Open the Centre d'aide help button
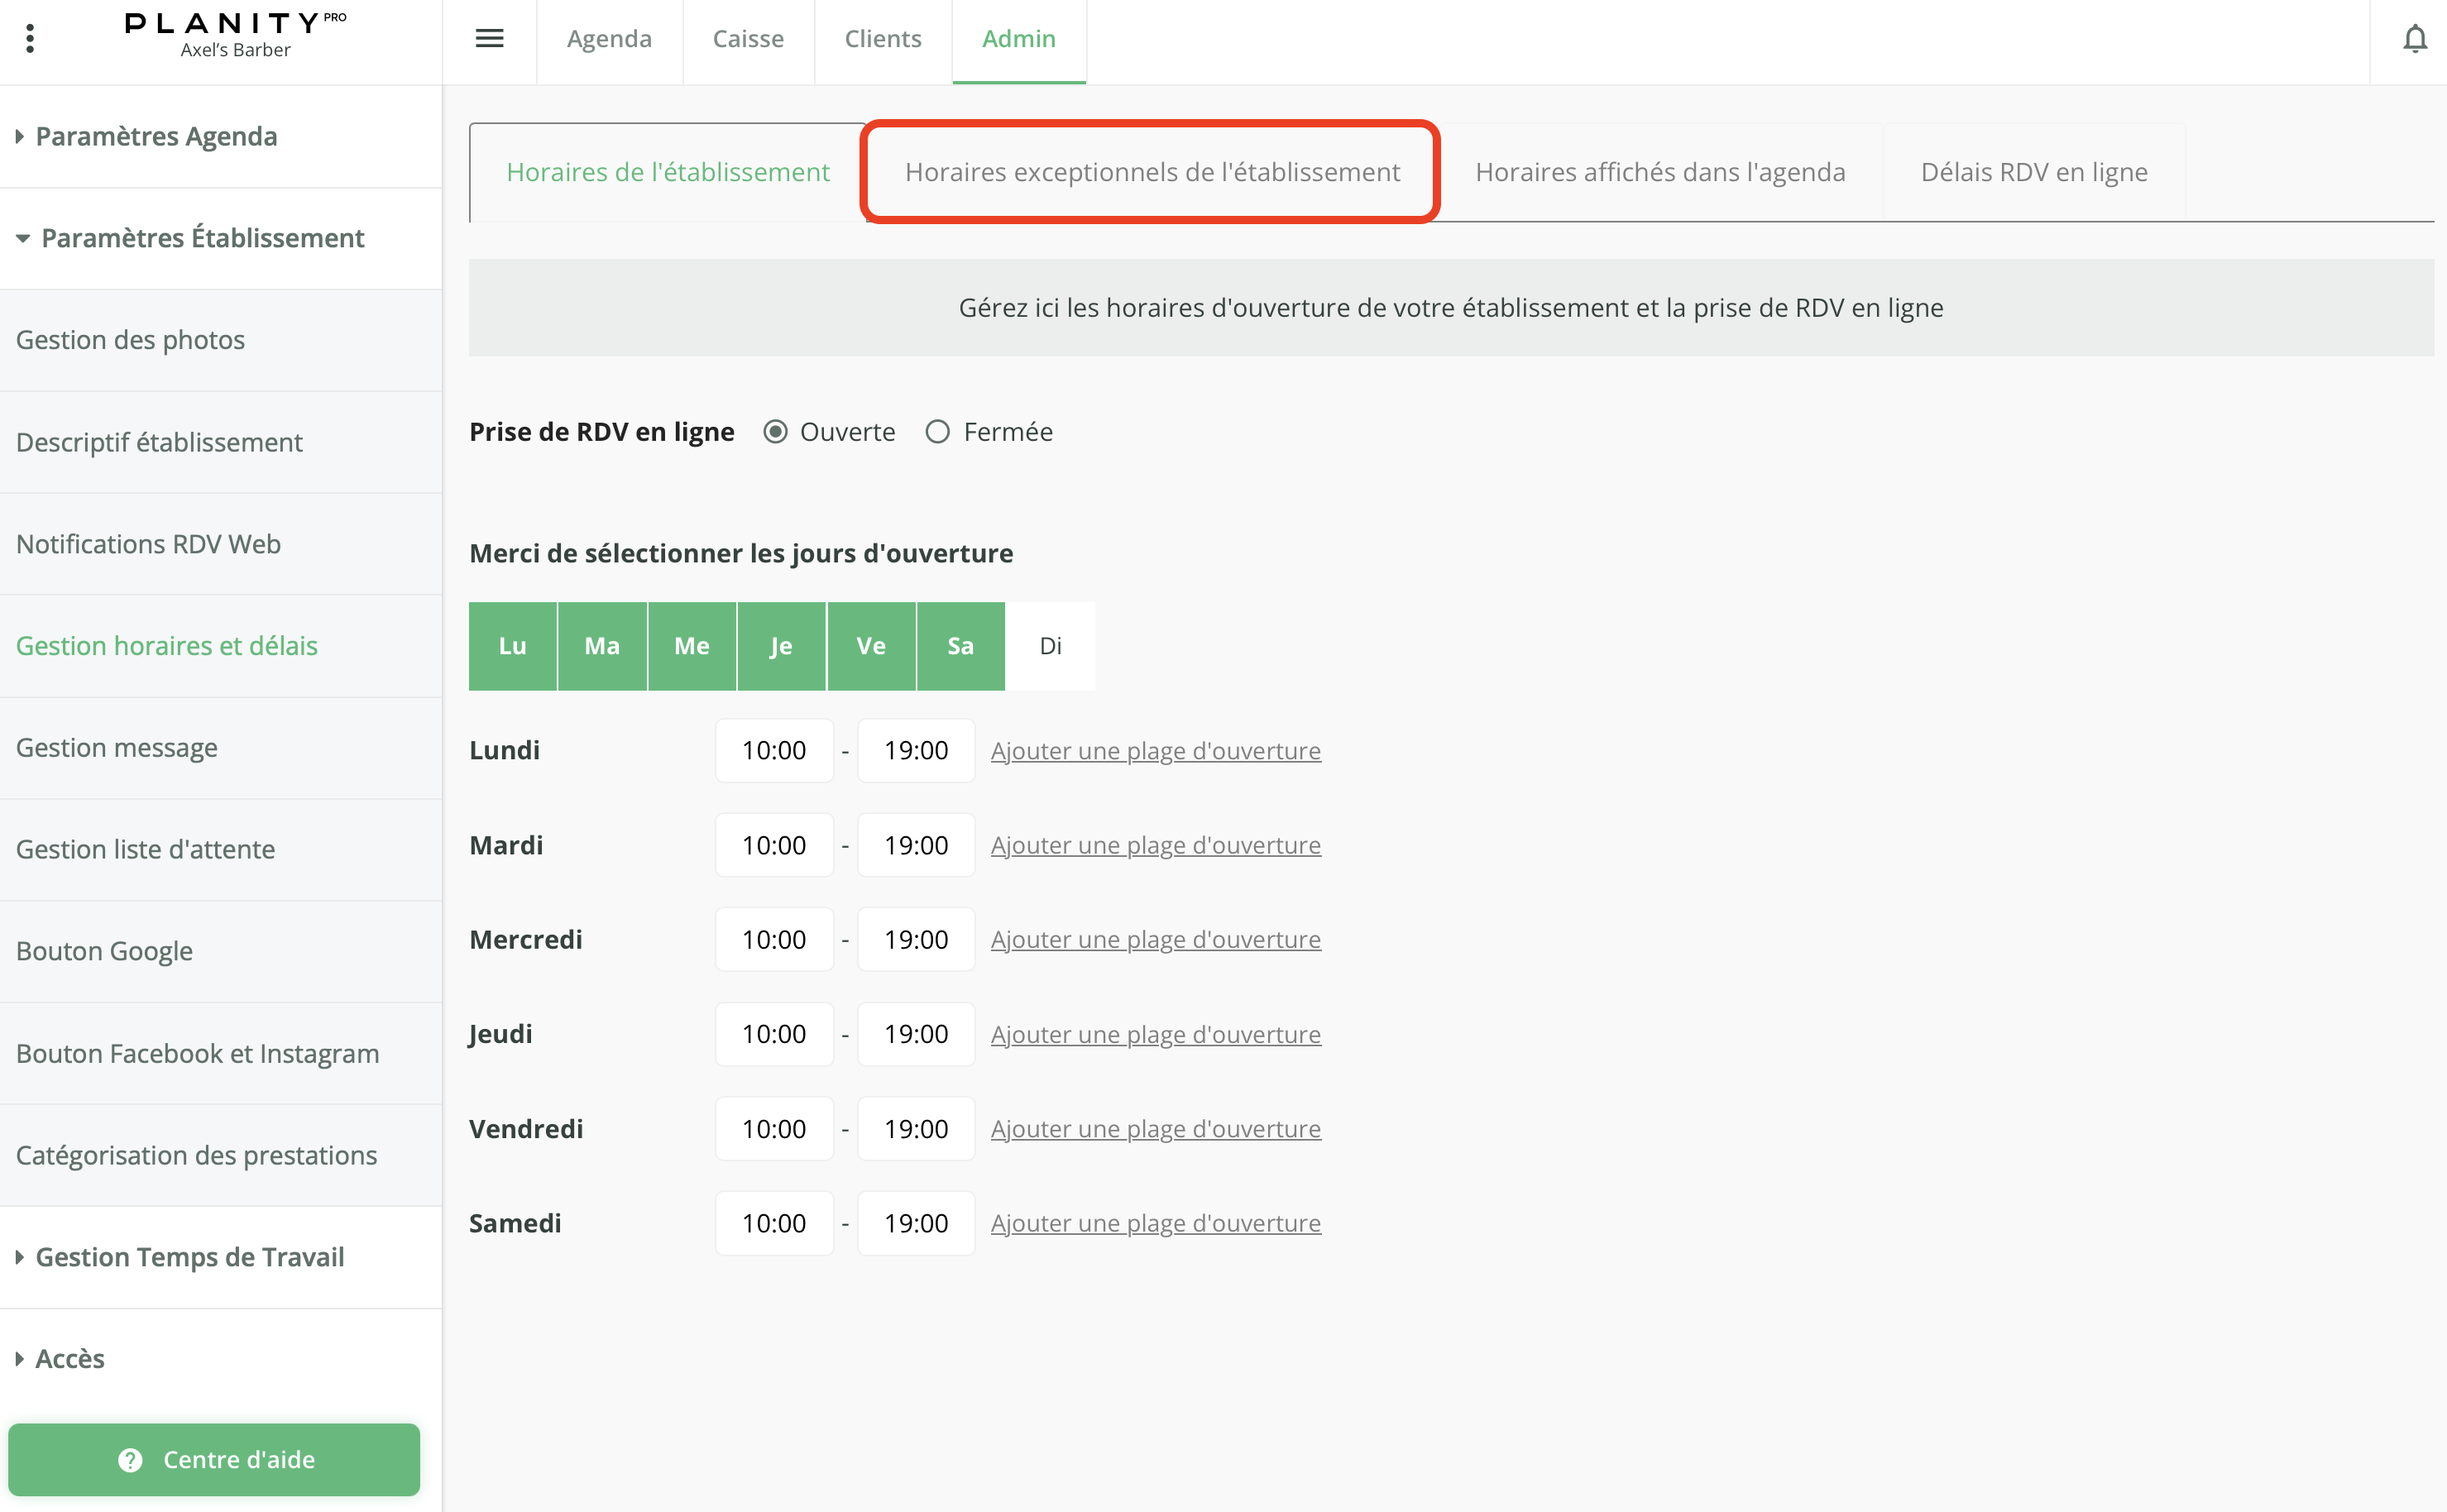 point(214,1459)
